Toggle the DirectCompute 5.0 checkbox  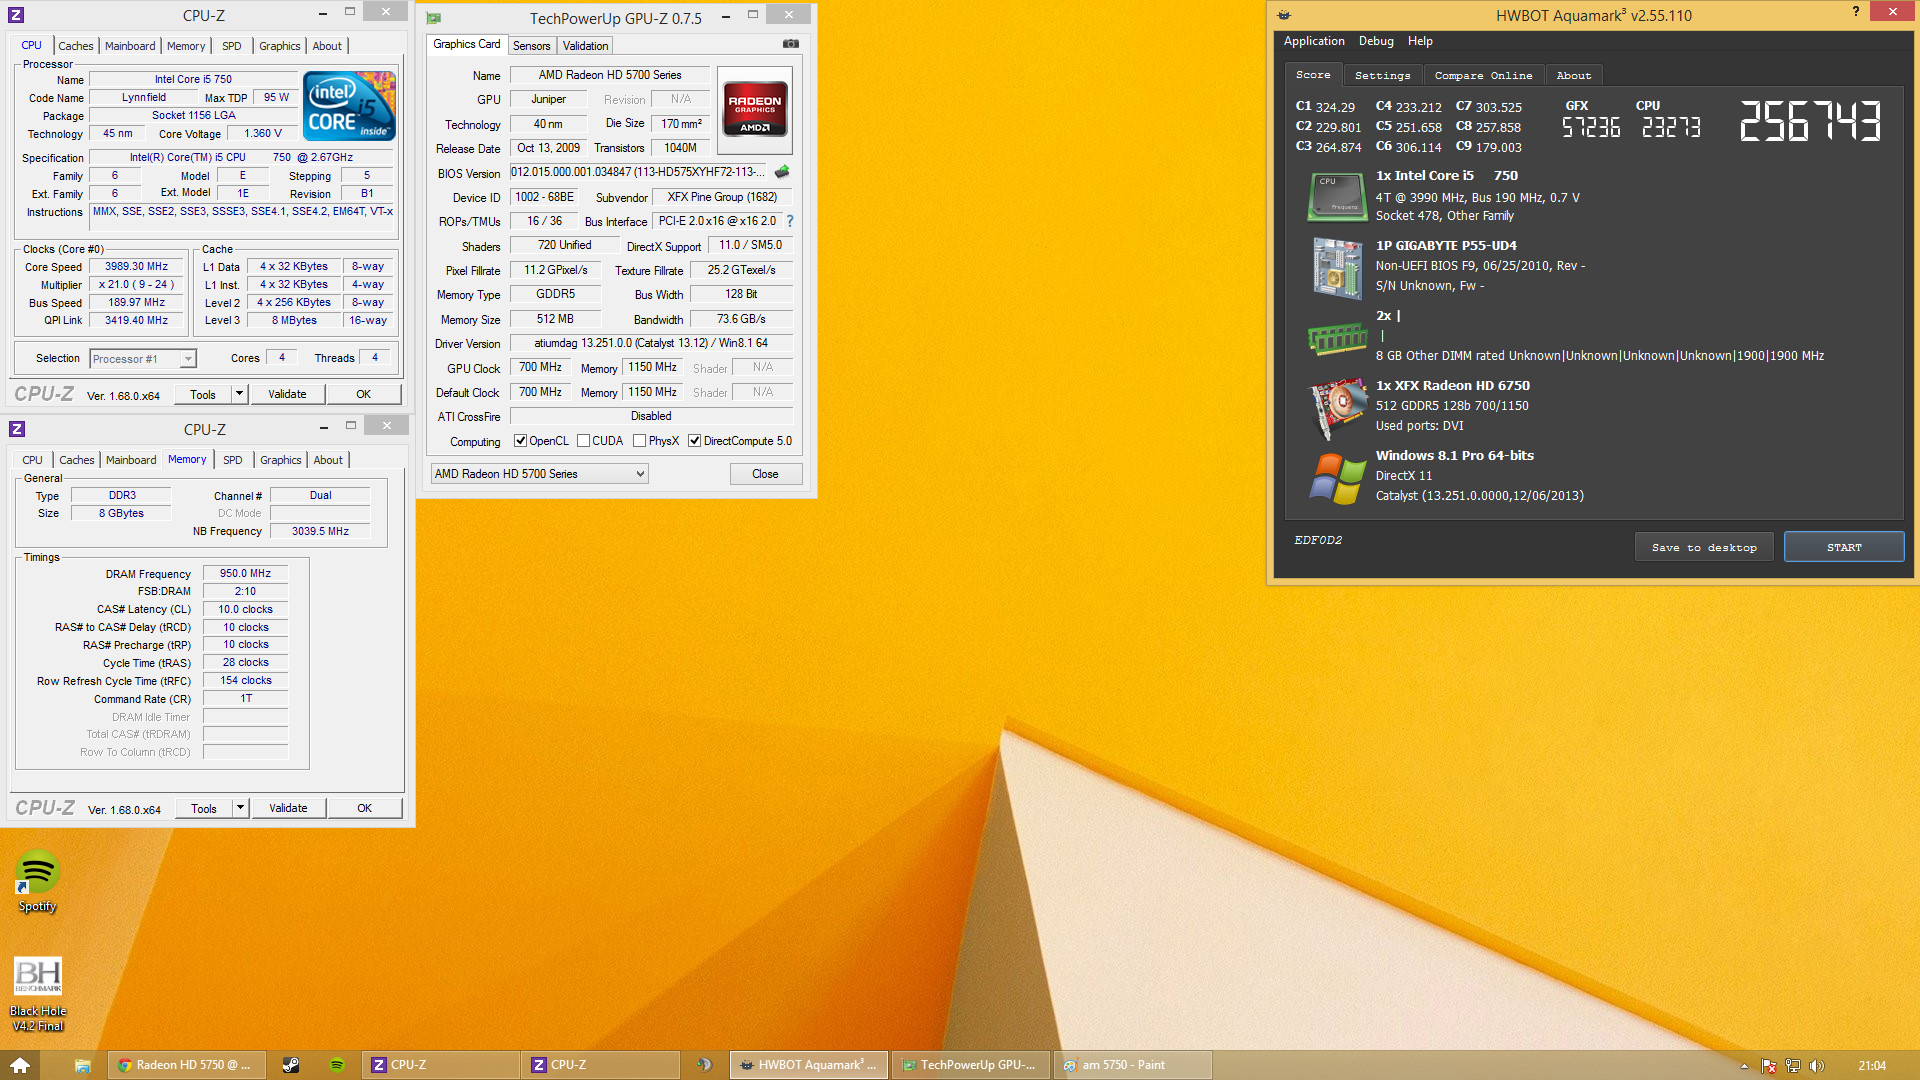[694, 441]
